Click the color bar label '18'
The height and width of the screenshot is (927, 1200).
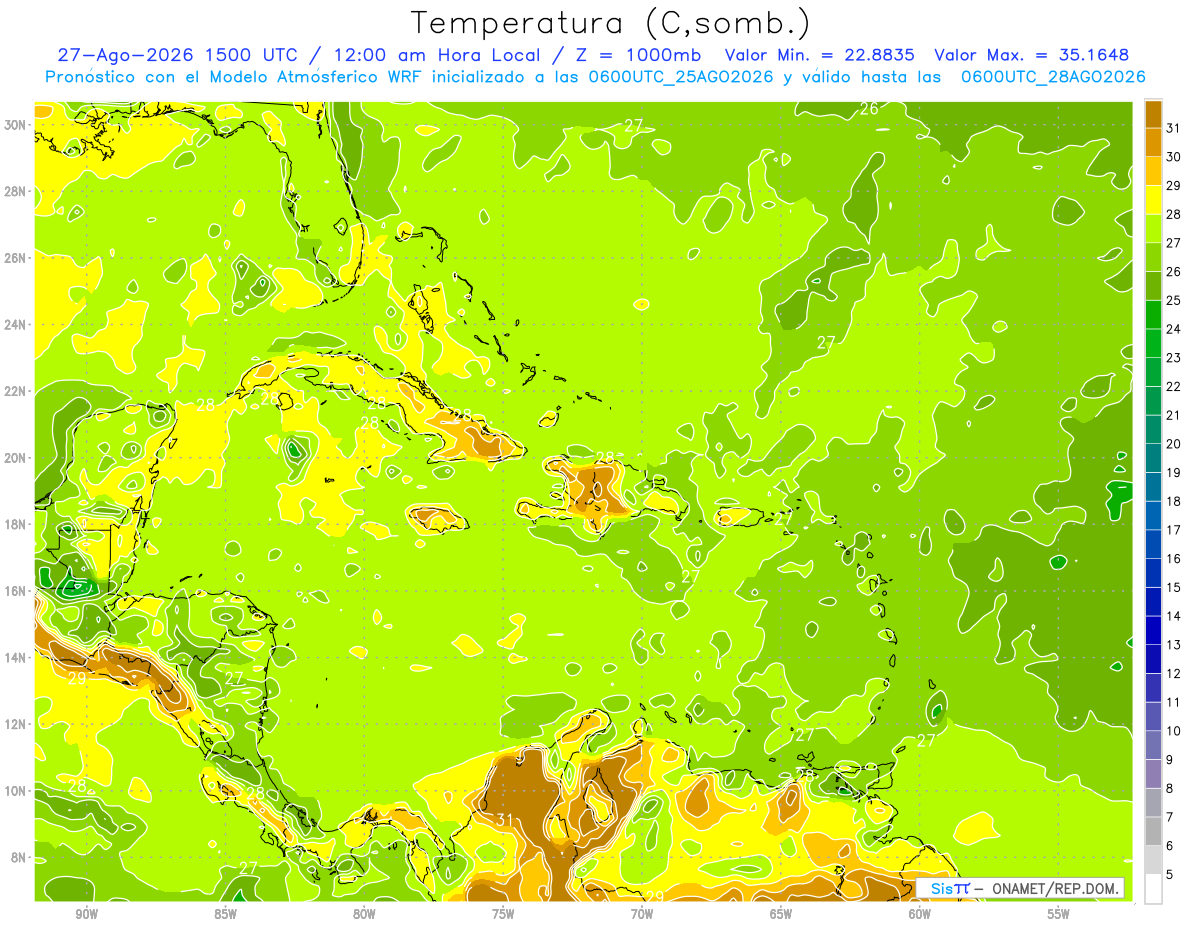[x=1174, y=501]
